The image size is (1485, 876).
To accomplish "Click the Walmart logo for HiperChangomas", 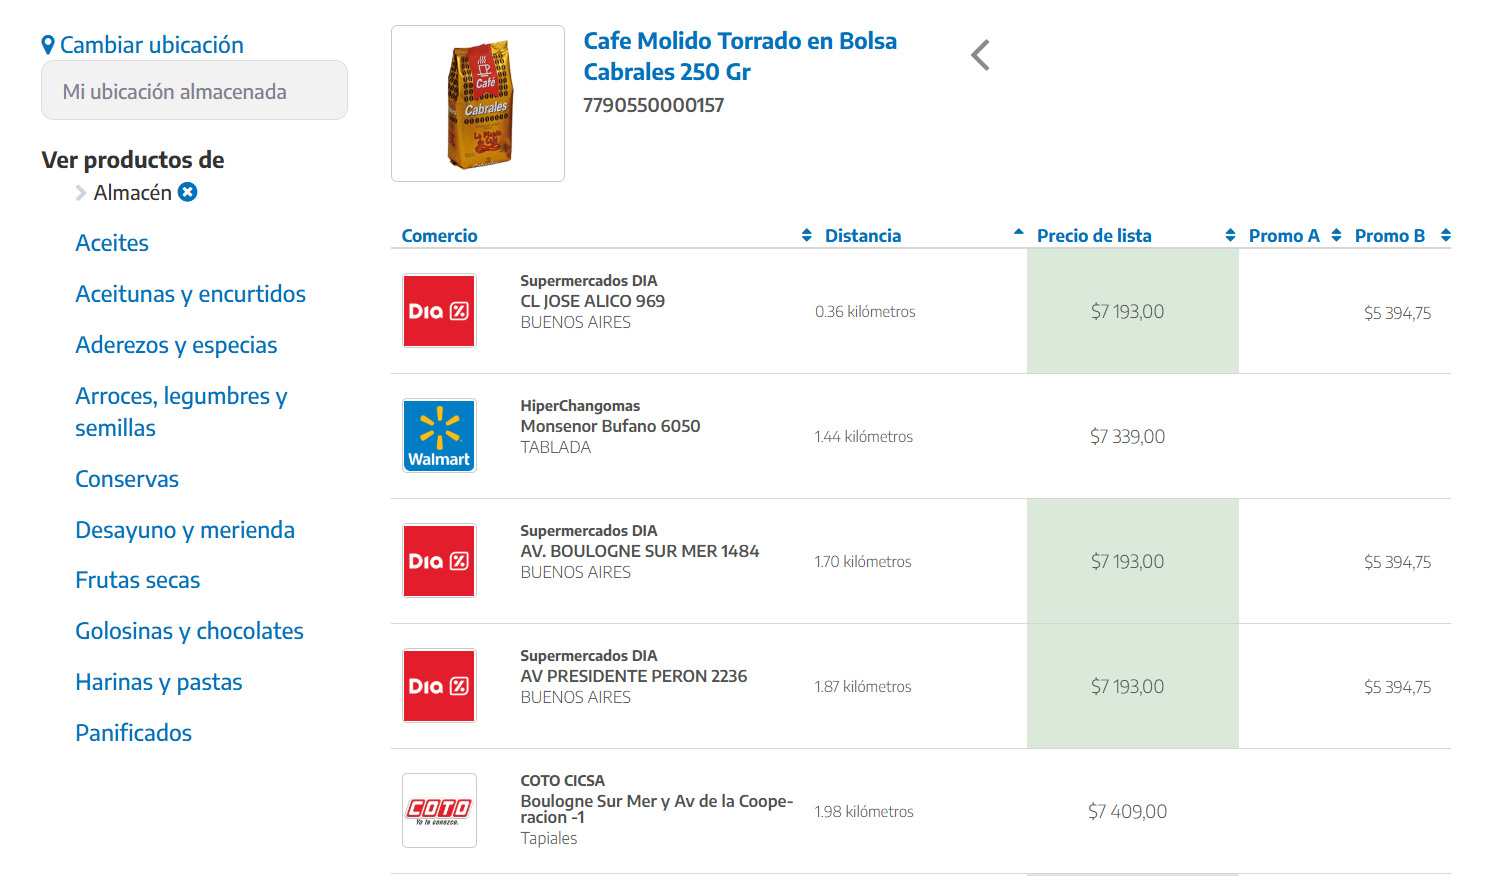I will [x=439, y=436].
